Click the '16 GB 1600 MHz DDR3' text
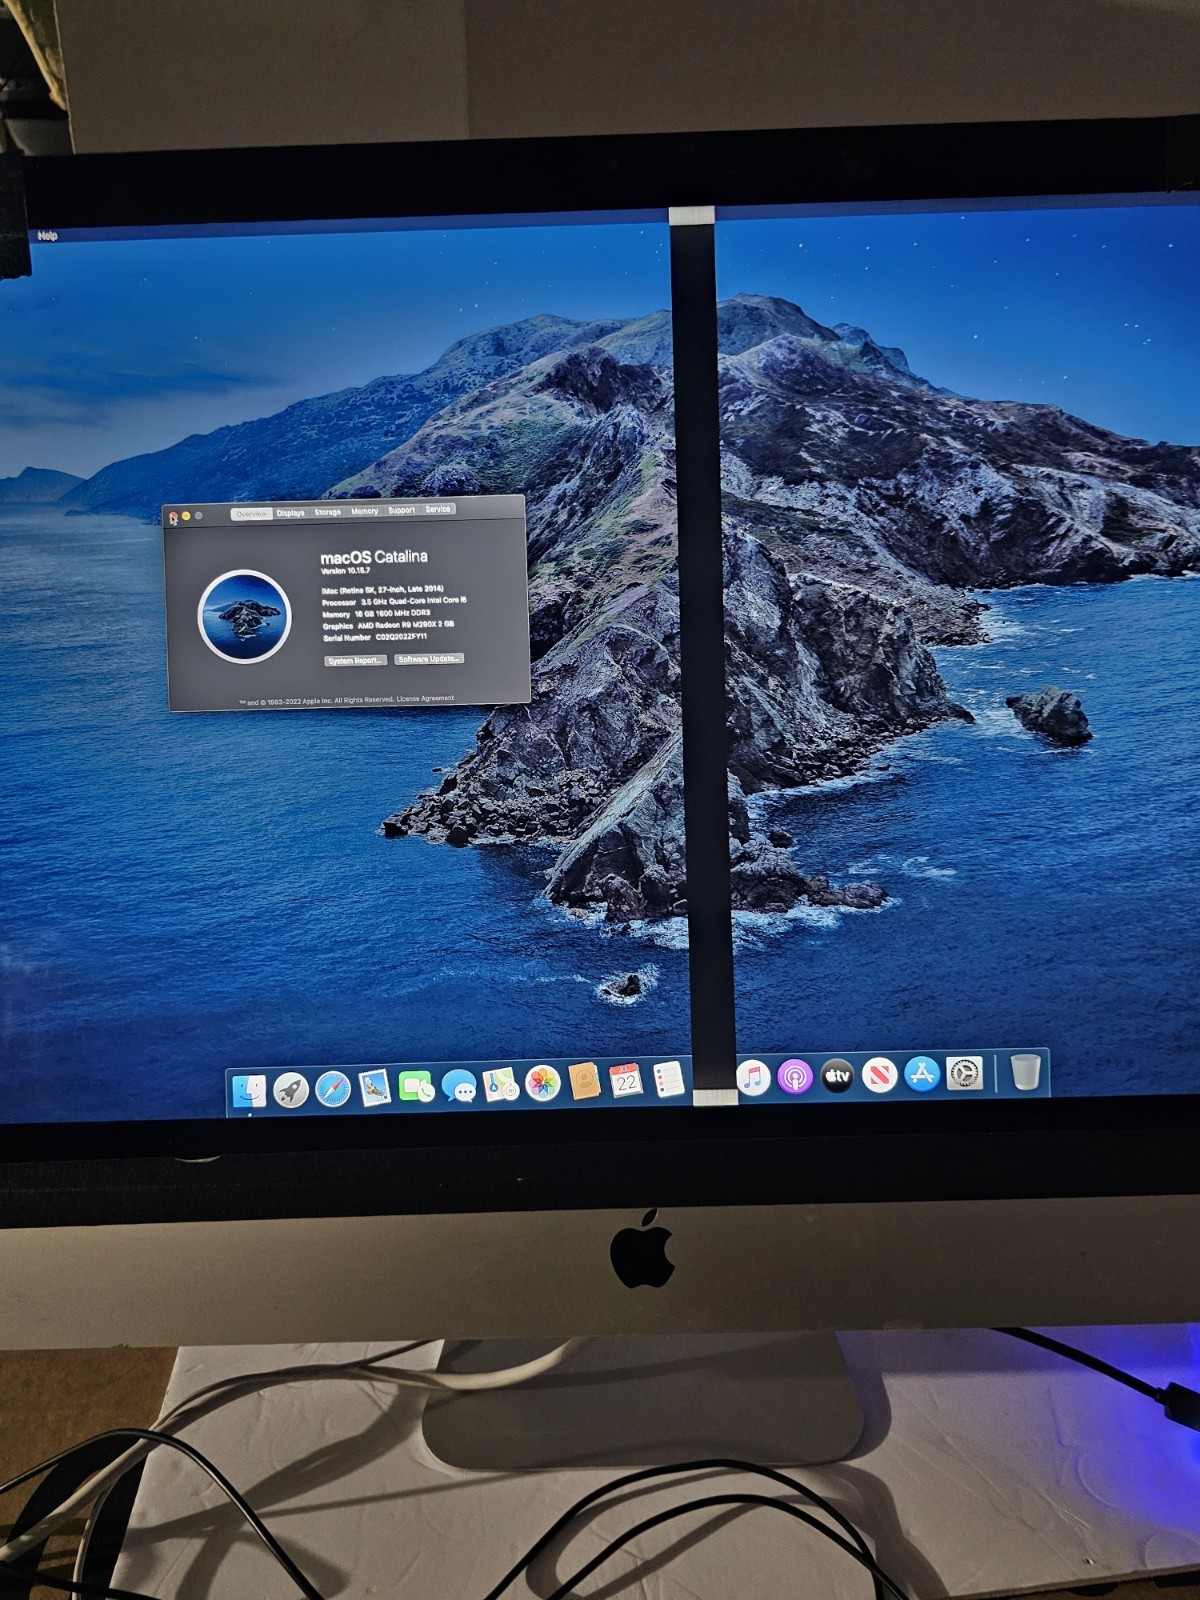 click(x=392, y=613)
